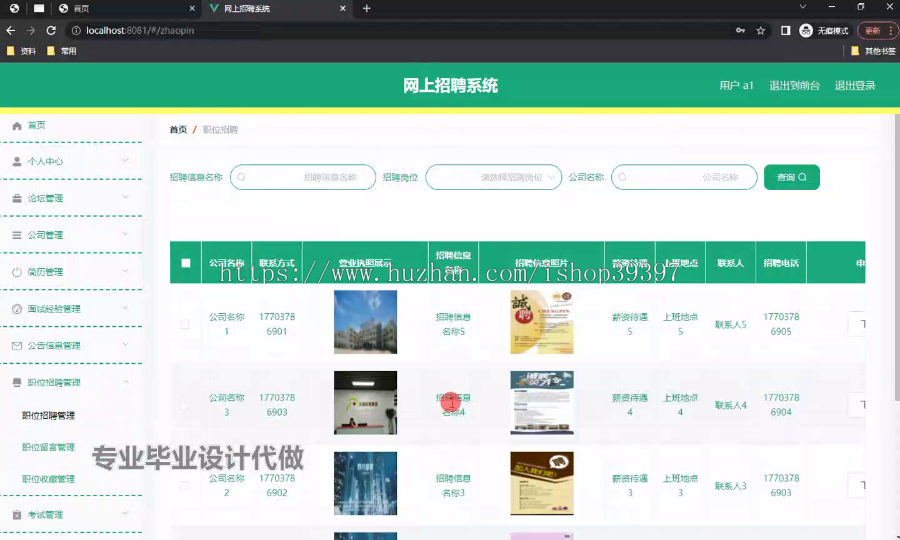
Task: Reload the page with the refresh icon
Action: coord(51,30)
